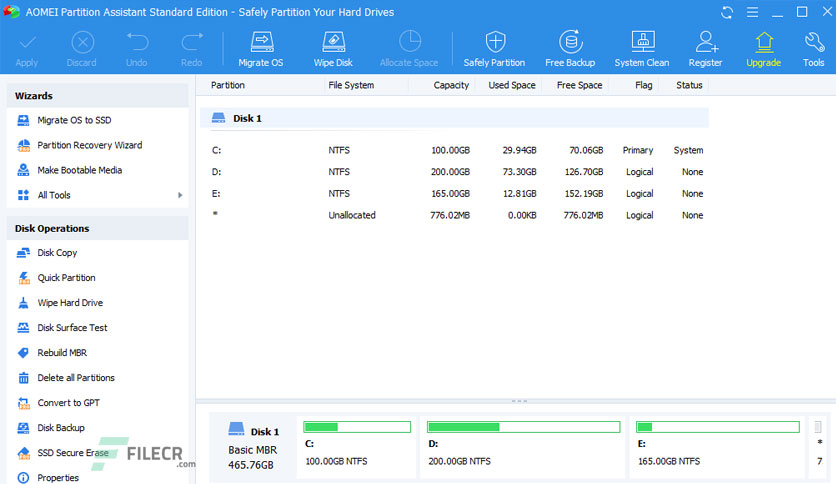Open the Tools wrench menu
Screen dimensions: 836x484
(814, 49)
